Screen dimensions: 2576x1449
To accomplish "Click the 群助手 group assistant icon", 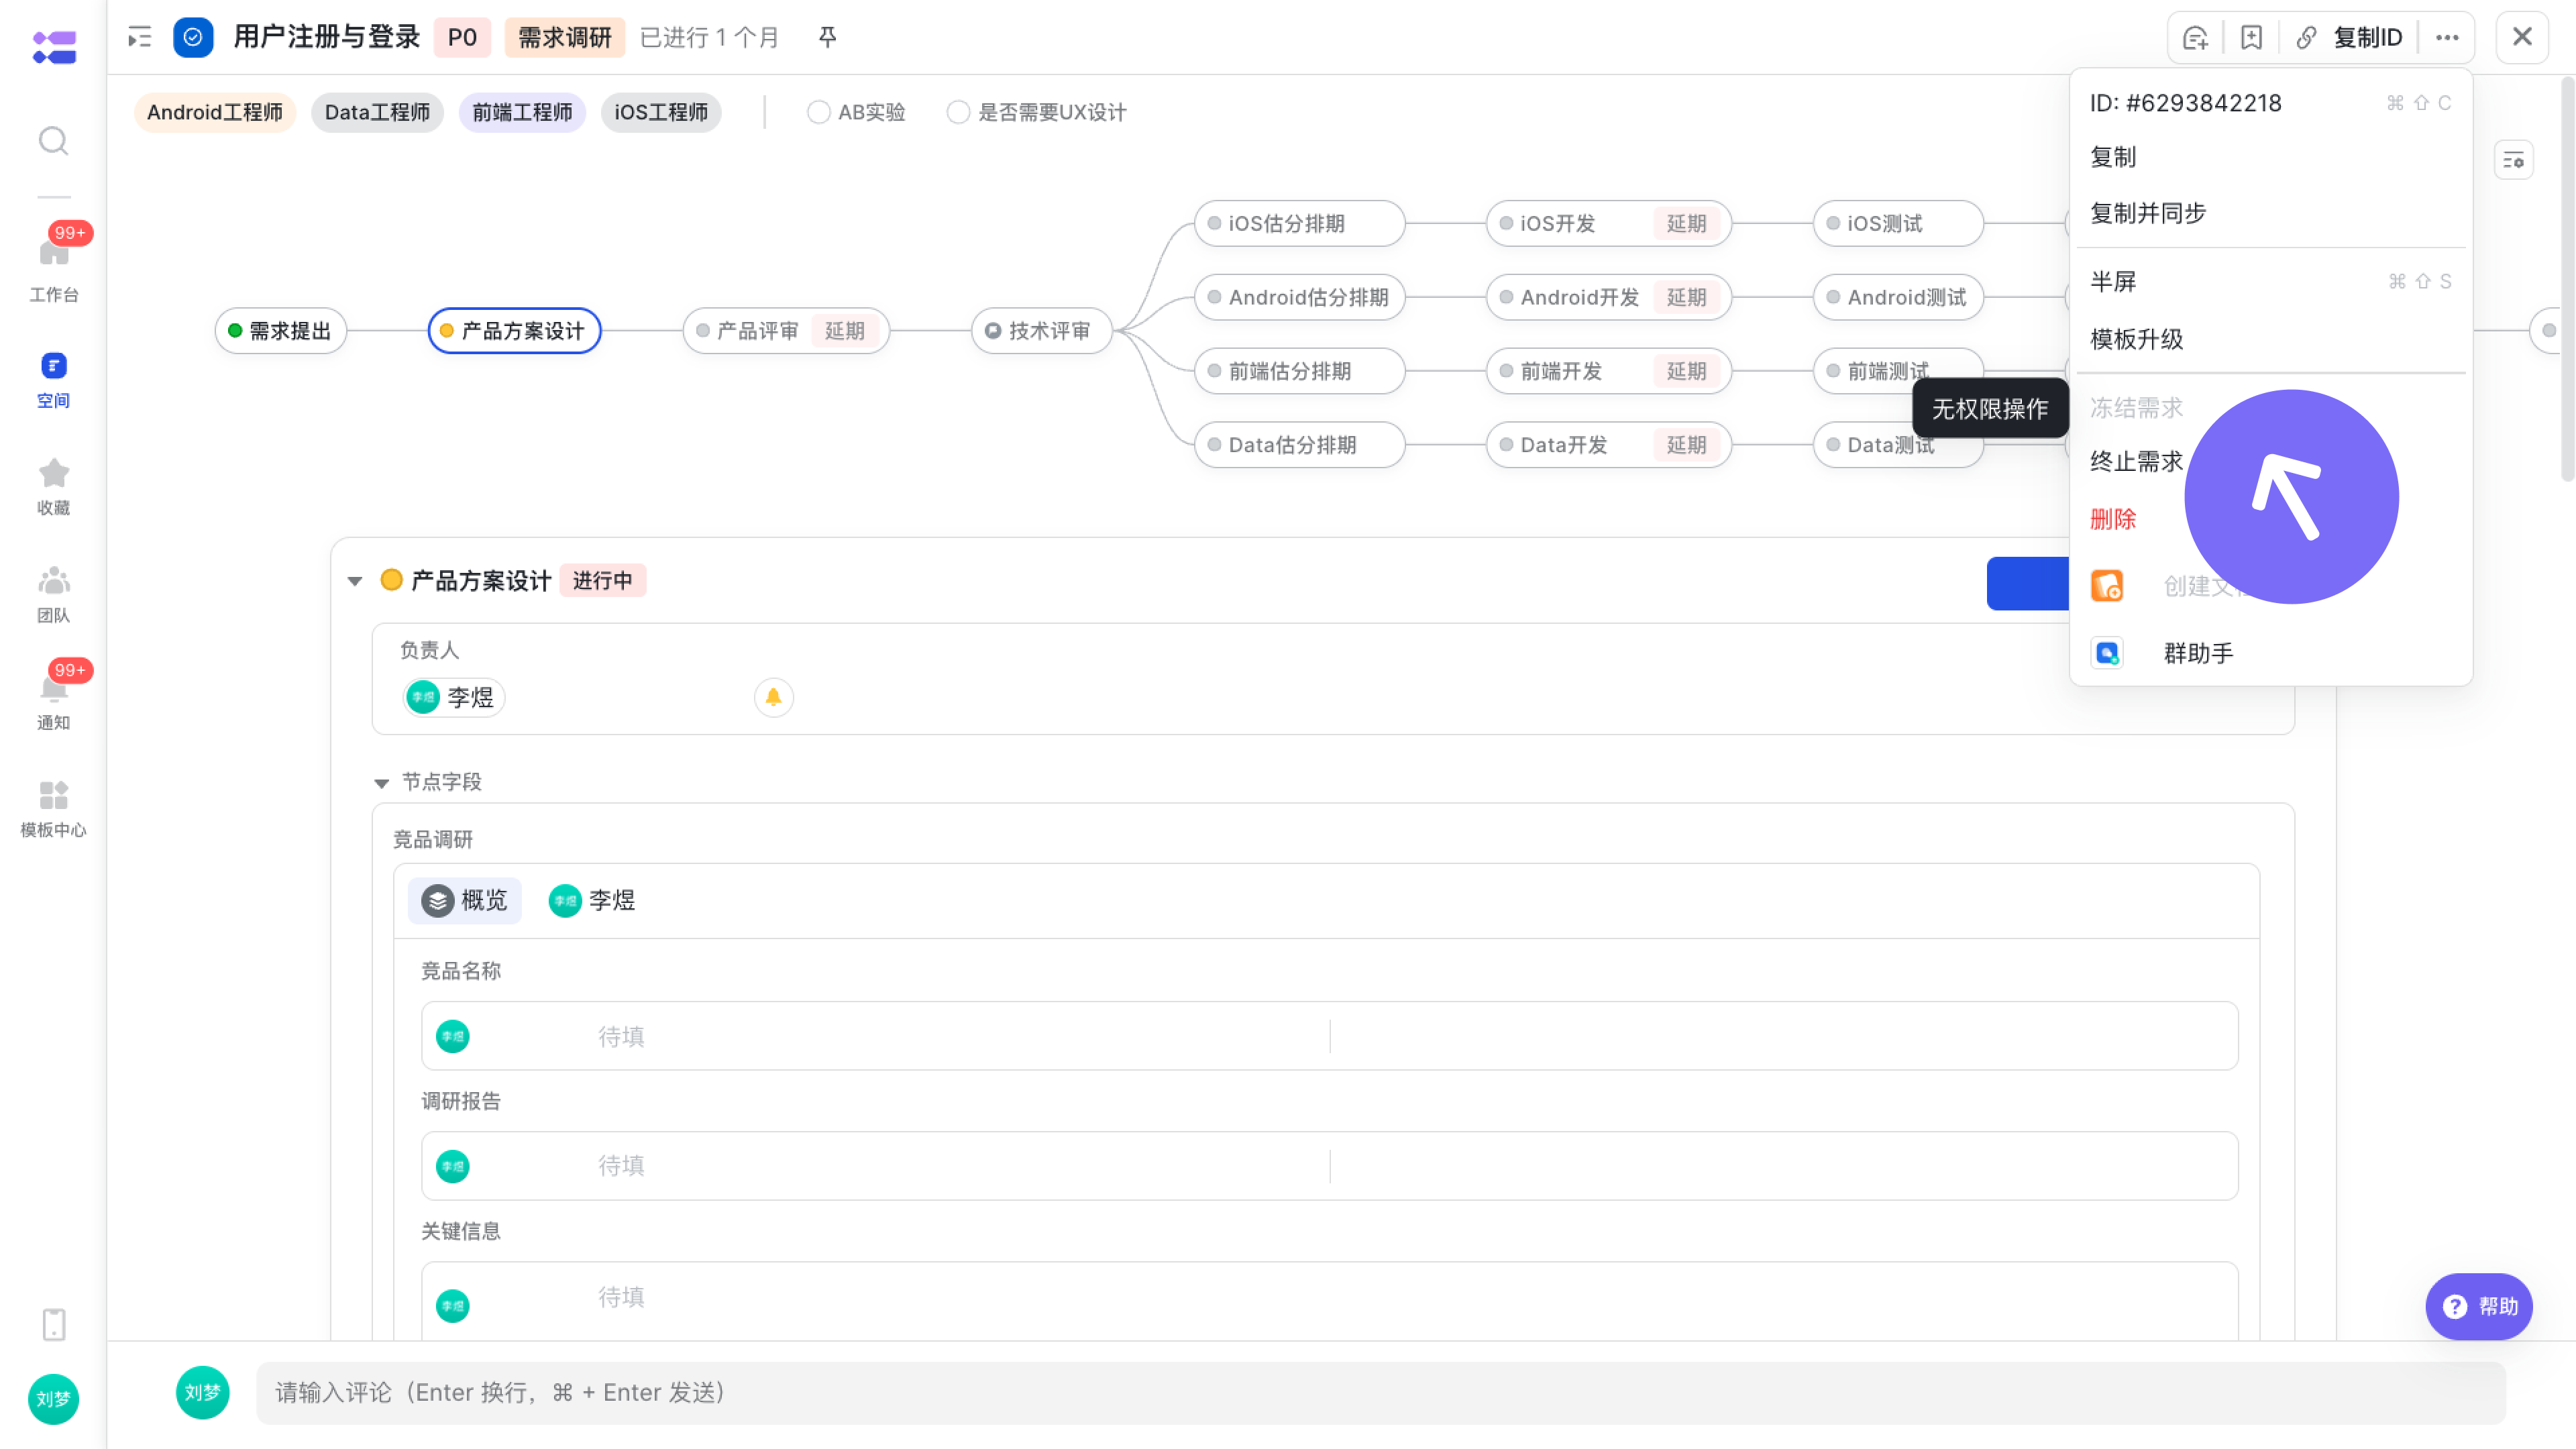I will [2107, 653].
